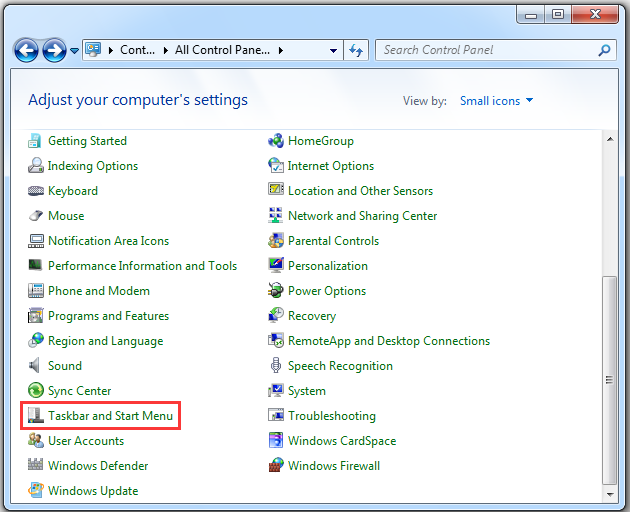Screen dimensions: 630x512
Task: Open the Sync Center link
Action: [x=80, y=391]
